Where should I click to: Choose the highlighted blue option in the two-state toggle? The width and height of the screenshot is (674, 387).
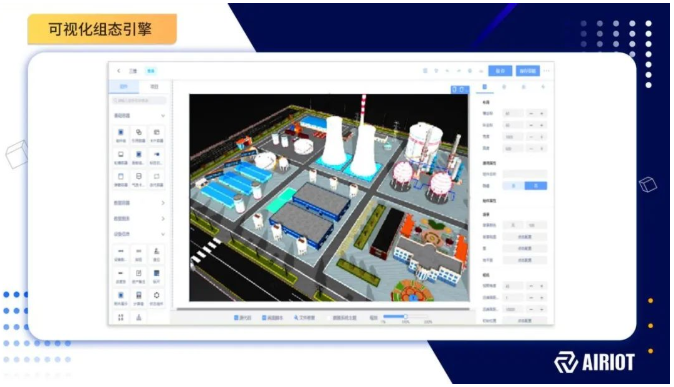[x=536, y=186]
